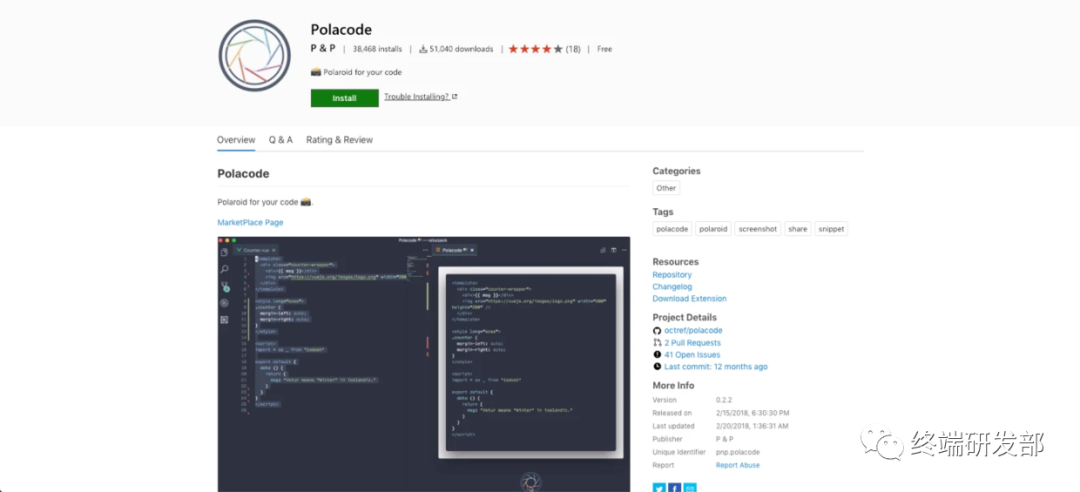The height and width of the screenshot is (492, 1080).
Task: Share the extension on Facebook
Action: pos(675,487)
